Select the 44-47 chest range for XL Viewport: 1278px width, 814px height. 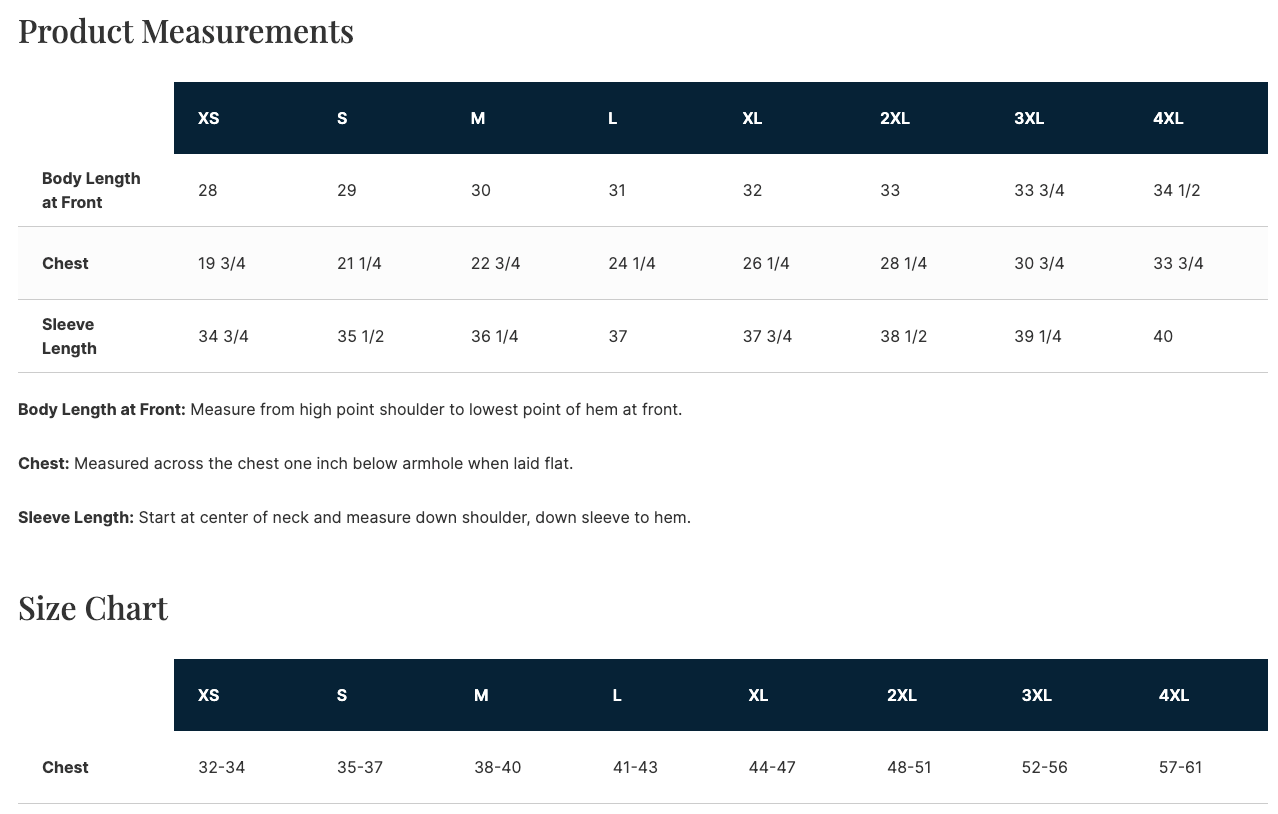pyautogui.click(x=772, y=767)
